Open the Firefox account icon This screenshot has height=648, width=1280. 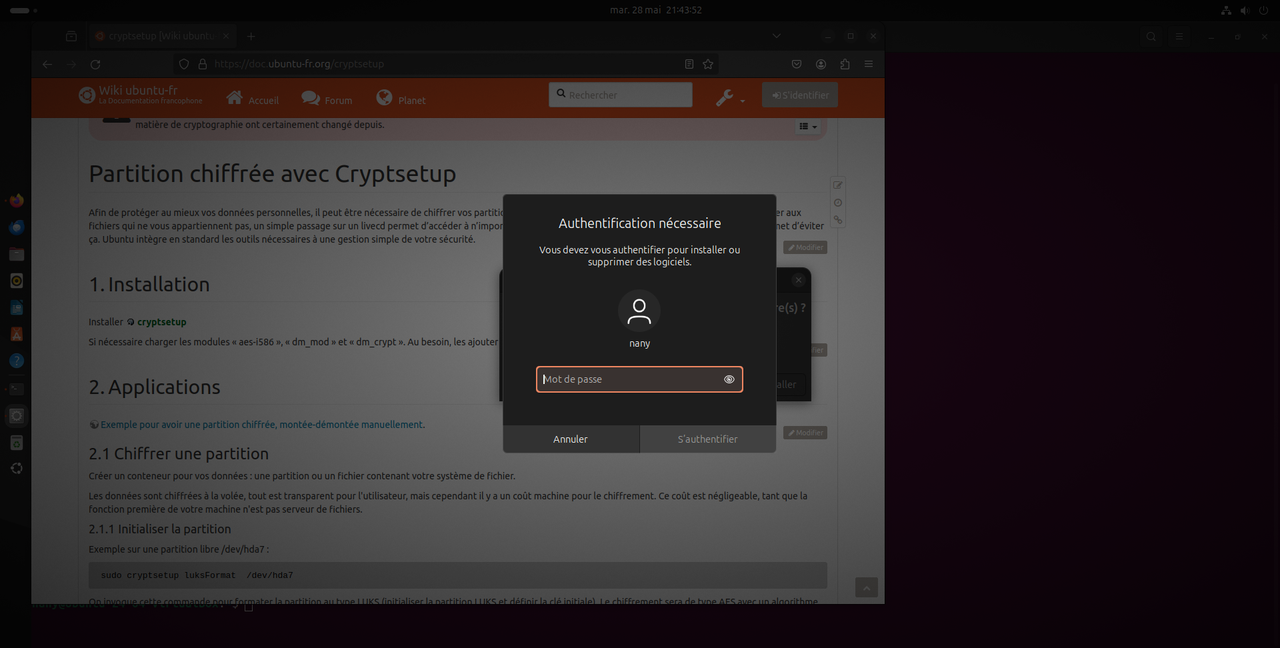[821, 64]
